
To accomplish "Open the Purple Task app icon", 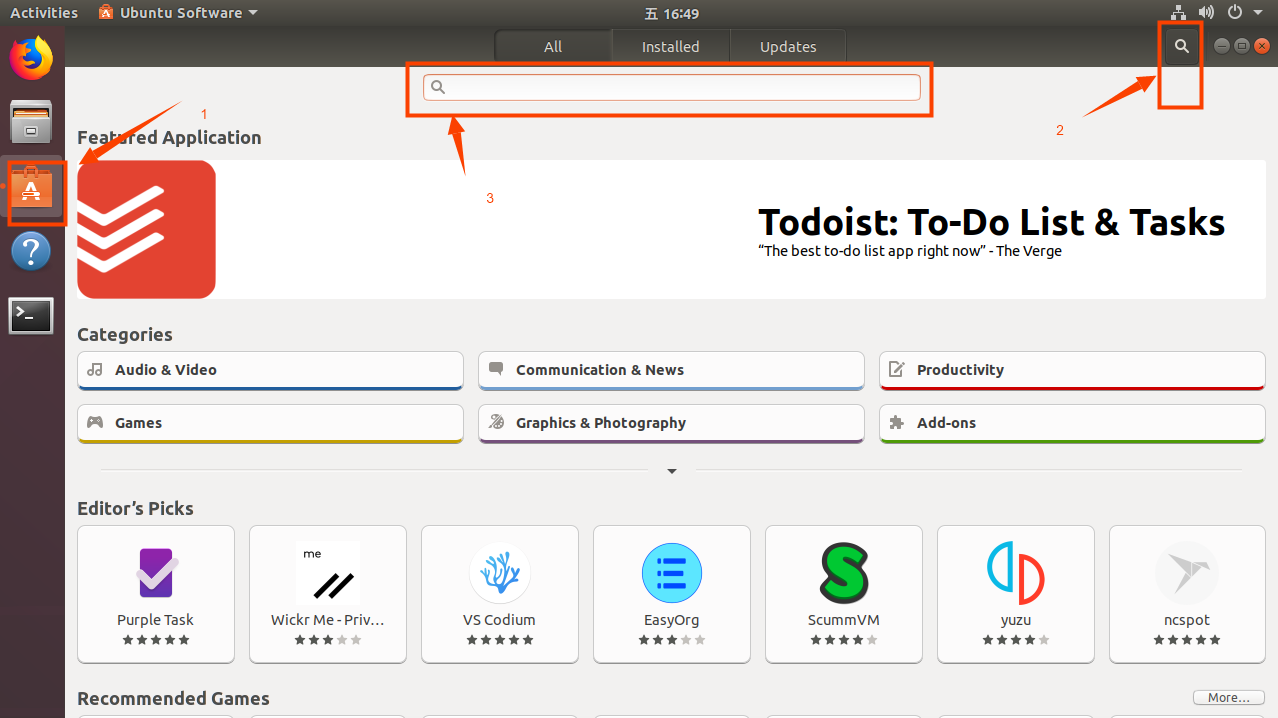I will (x=156, y=573).
